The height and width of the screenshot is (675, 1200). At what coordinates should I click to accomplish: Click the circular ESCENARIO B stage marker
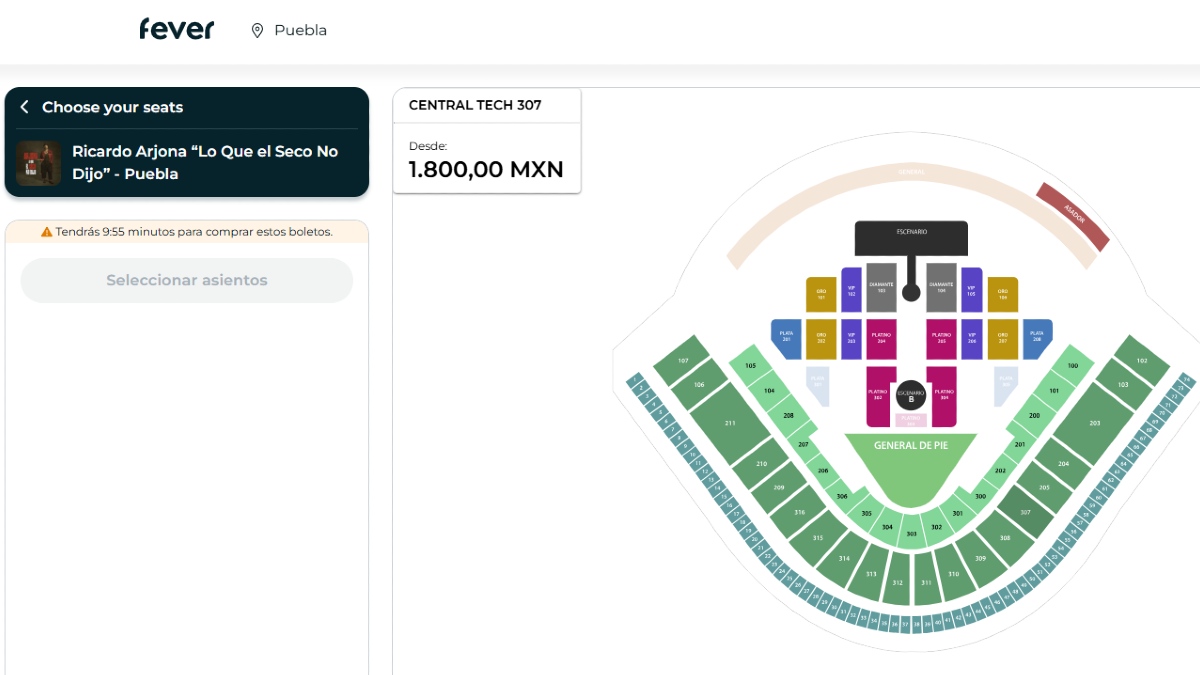pyautogui.click(x=910, y=397)
